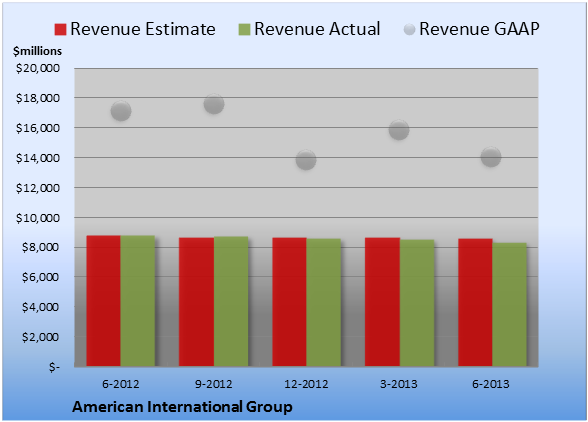Select the 12-2012 Revenue GAAP data point
Viewport: 588px width, 422px height.
coord(306,160)
